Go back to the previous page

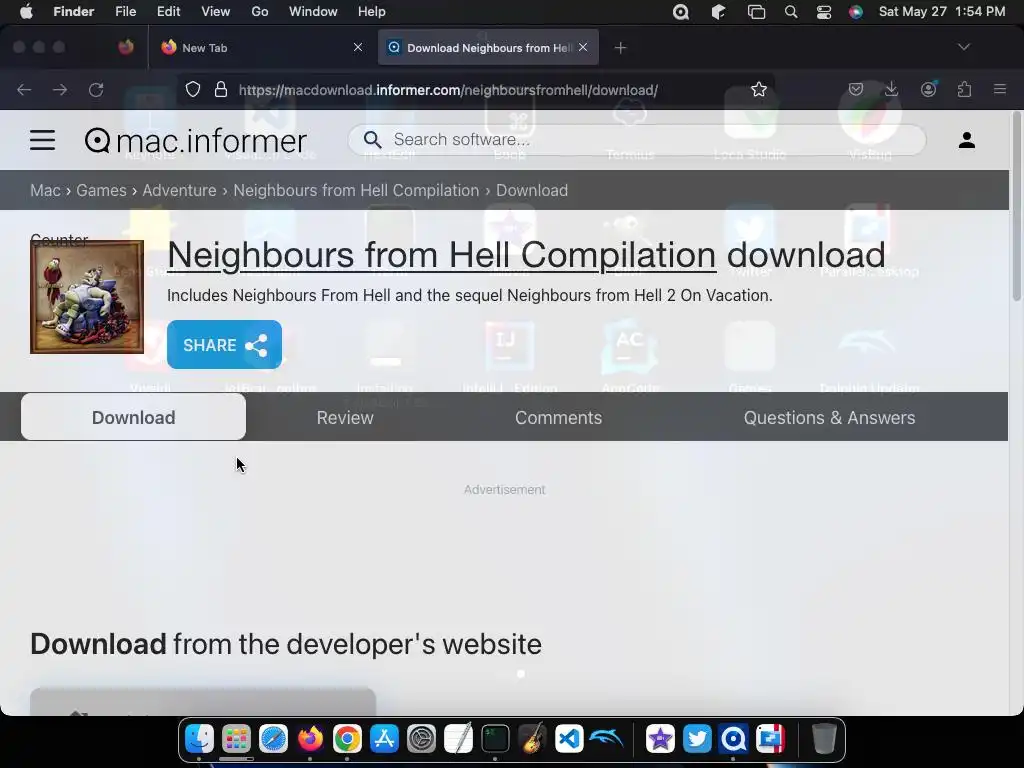24,89
